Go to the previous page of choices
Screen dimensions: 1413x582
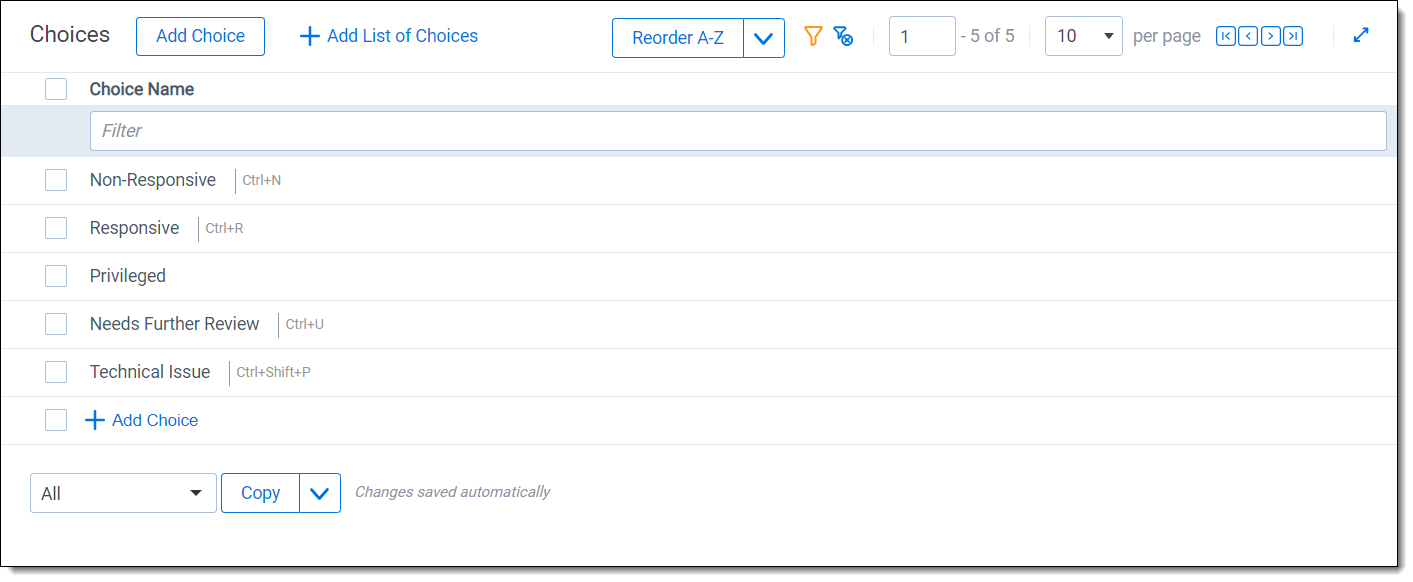[1248, 36]
